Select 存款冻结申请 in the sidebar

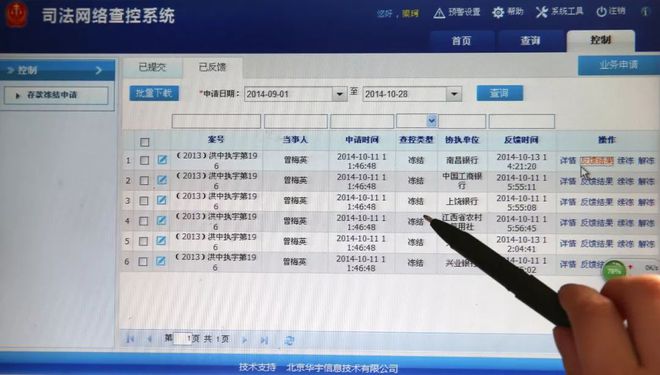coord(56,96)
